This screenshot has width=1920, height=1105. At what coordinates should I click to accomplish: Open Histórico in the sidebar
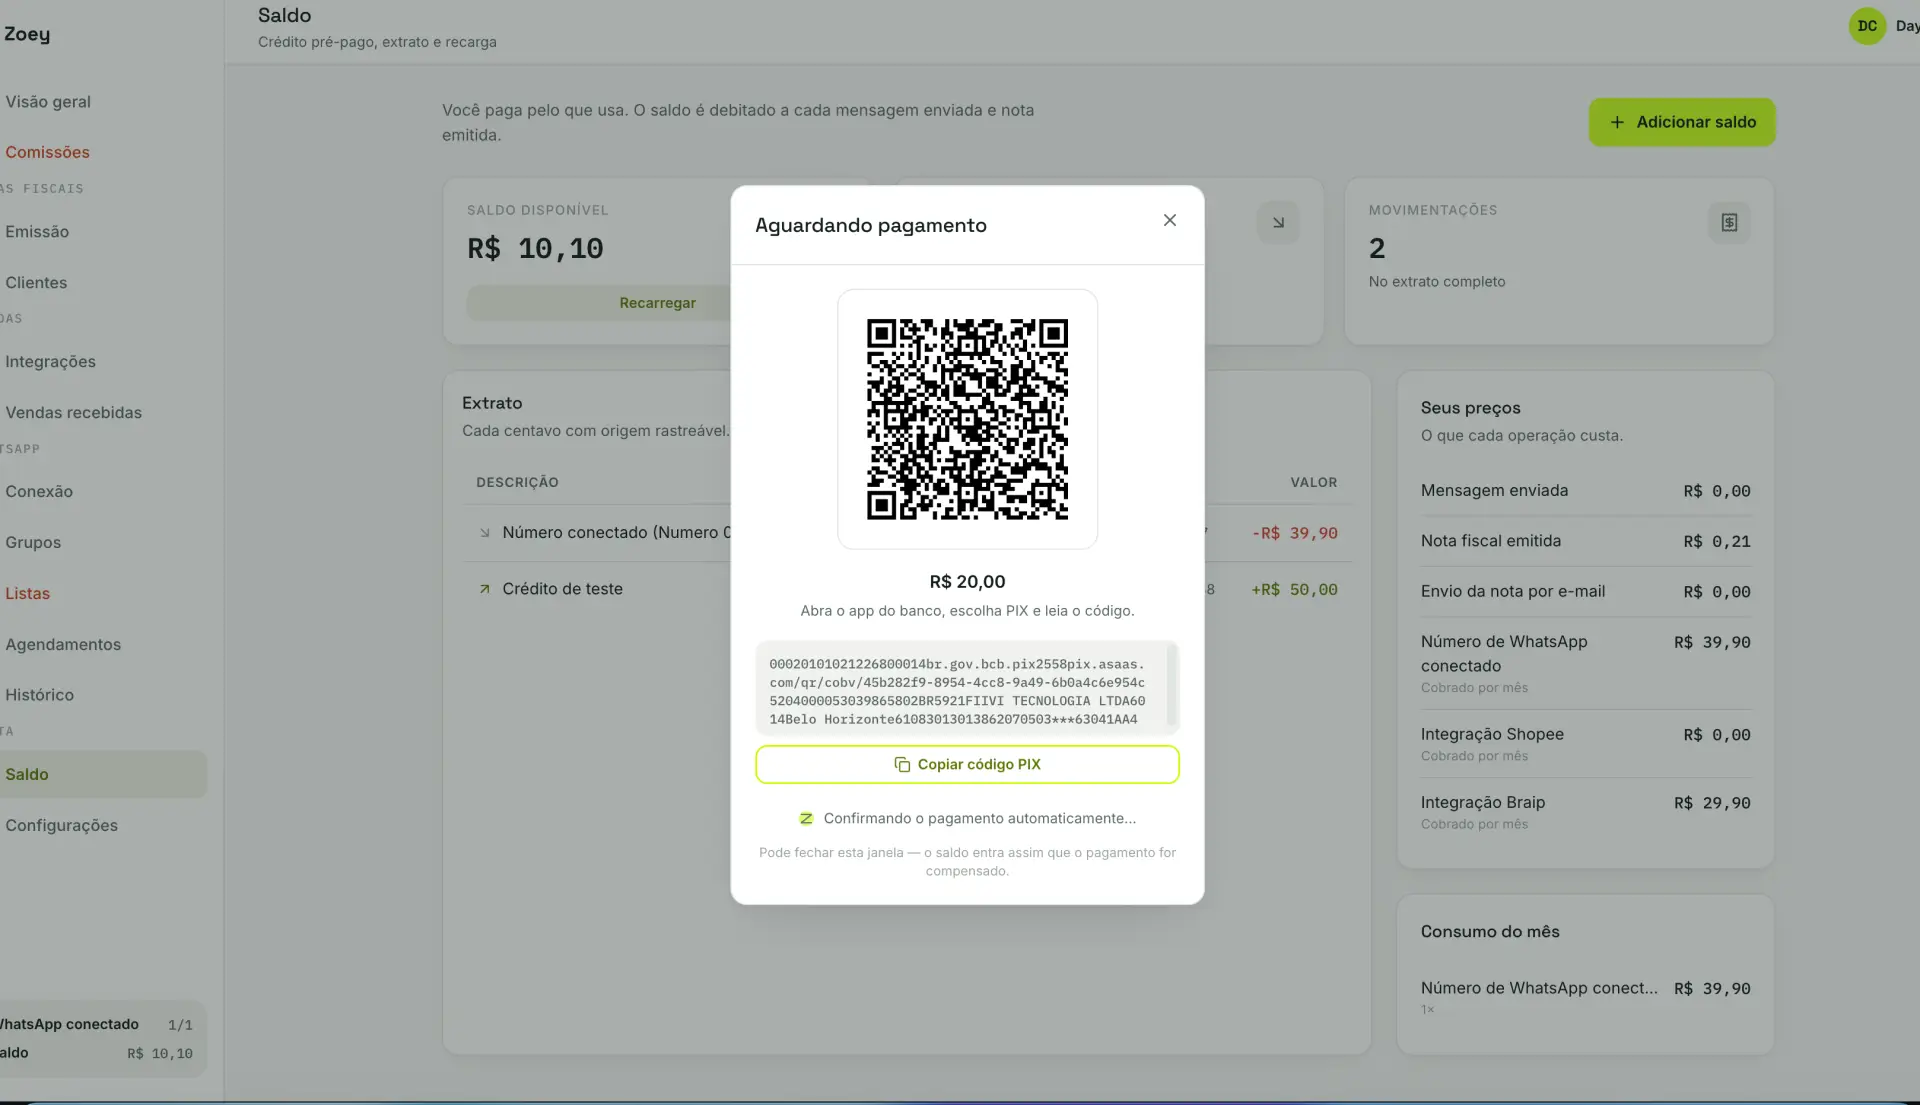[x=39, y=694]
